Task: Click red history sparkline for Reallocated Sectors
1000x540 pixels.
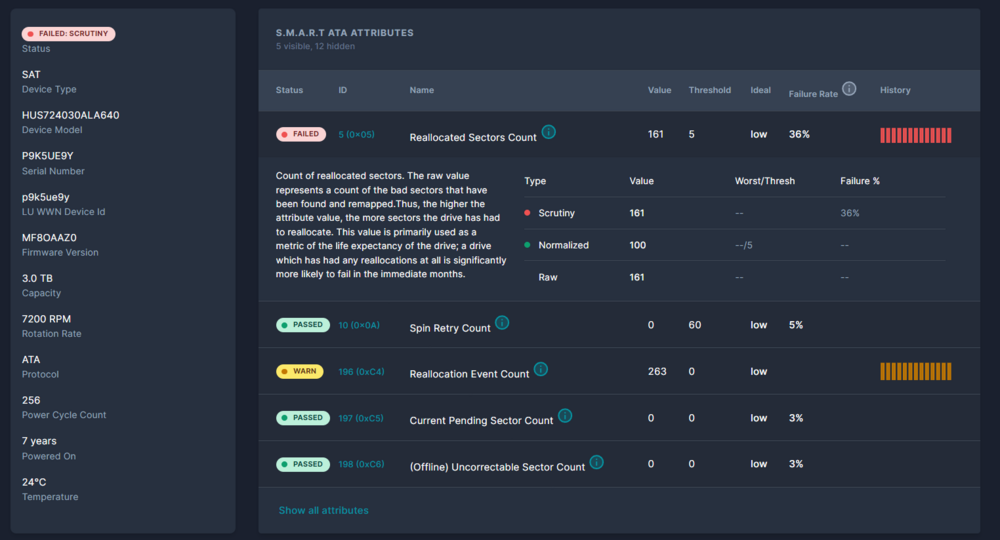Action: (x=916, y=135)
